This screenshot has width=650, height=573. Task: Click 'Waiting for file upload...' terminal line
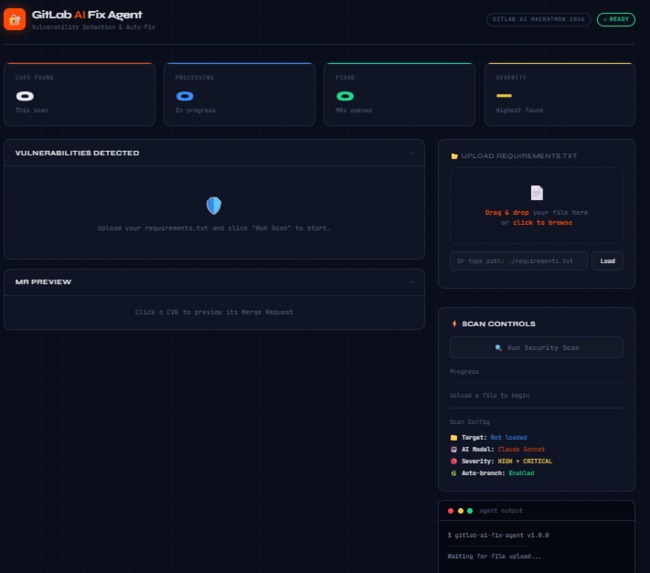click(494, 556)
